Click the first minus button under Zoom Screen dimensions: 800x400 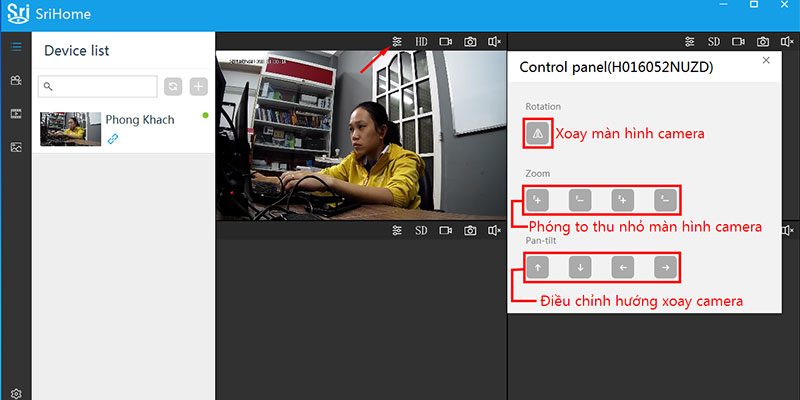pos(580,200)
